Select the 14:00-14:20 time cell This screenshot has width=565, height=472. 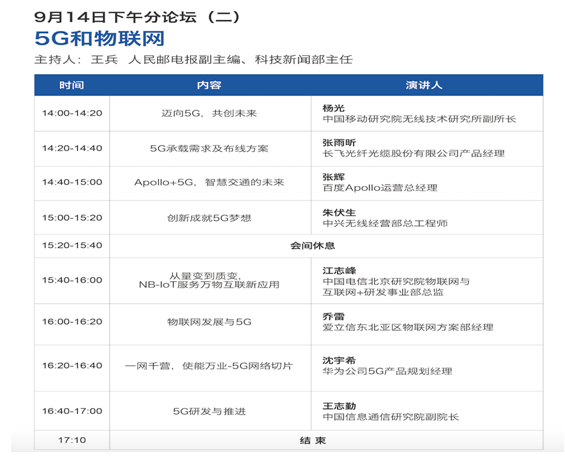[72, 113]
